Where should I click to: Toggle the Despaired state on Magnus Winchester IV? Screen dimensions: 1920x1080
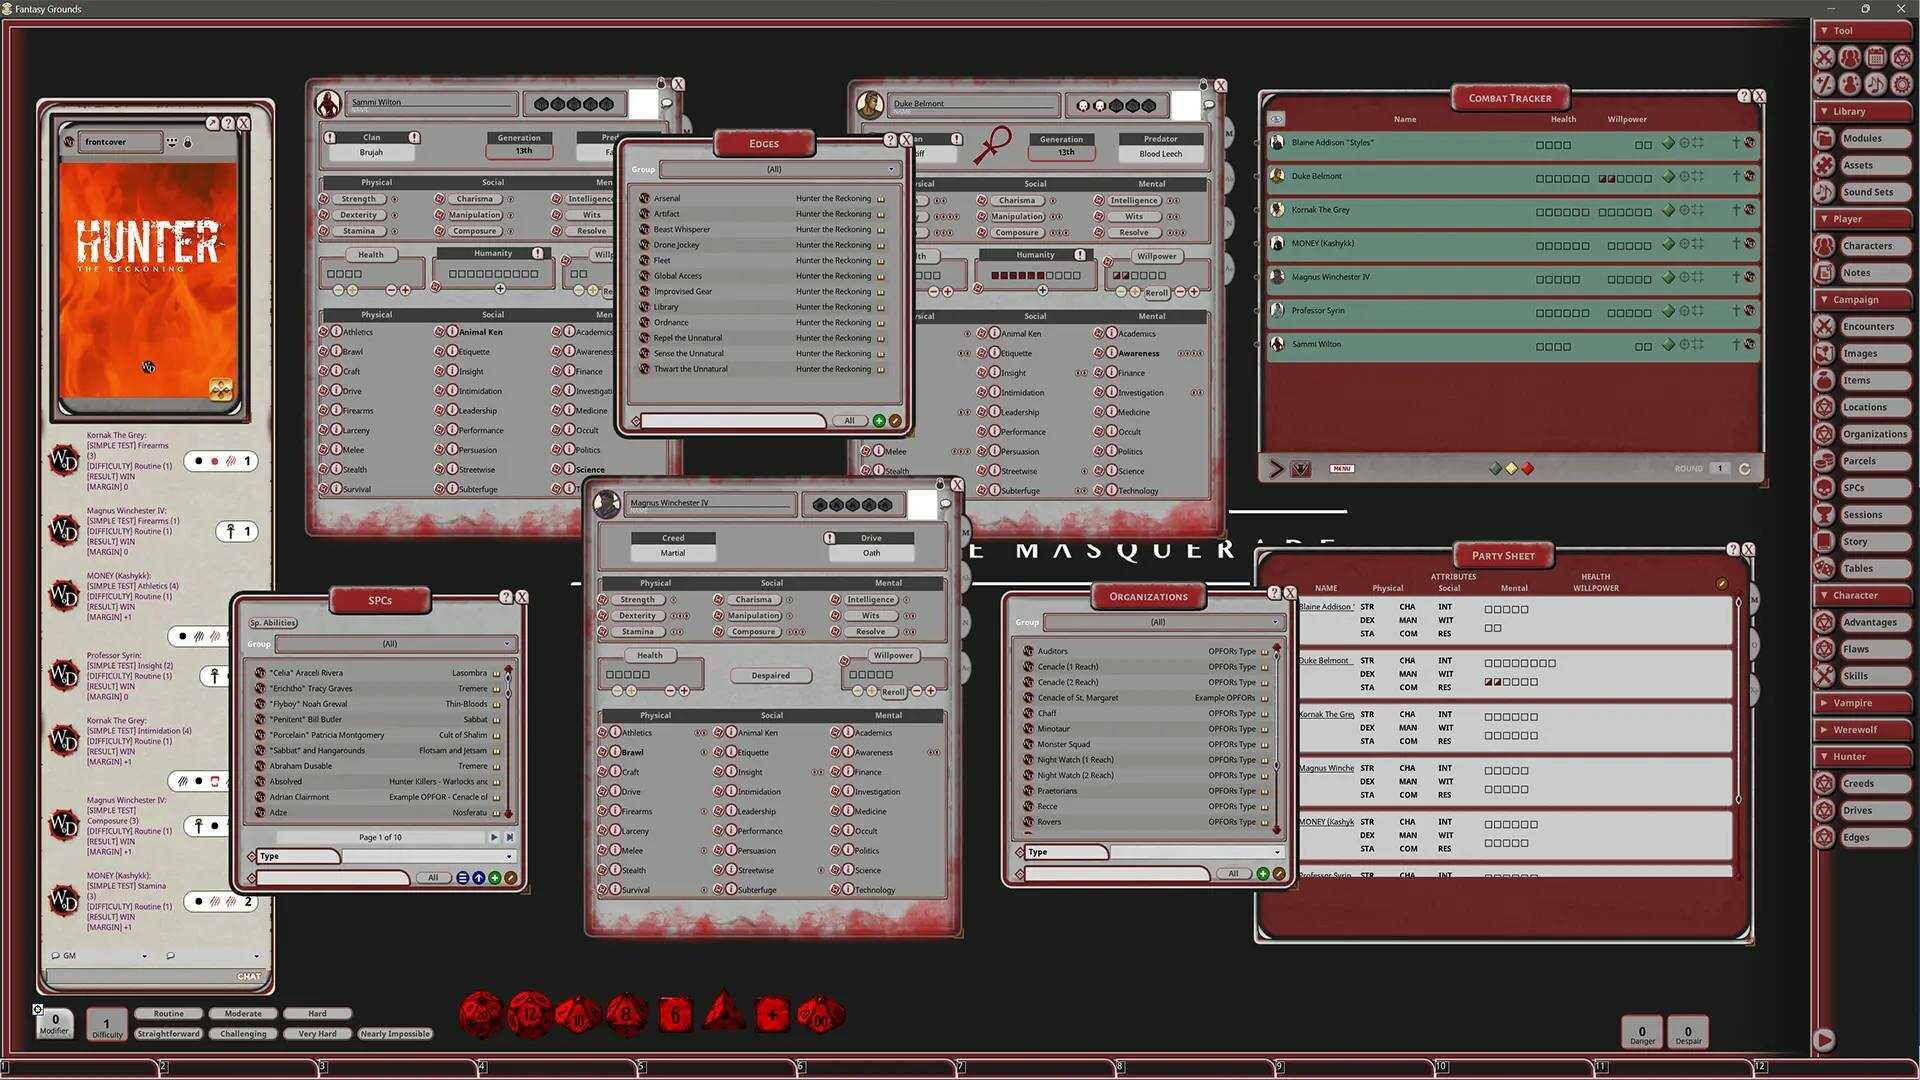click(770, 675)
